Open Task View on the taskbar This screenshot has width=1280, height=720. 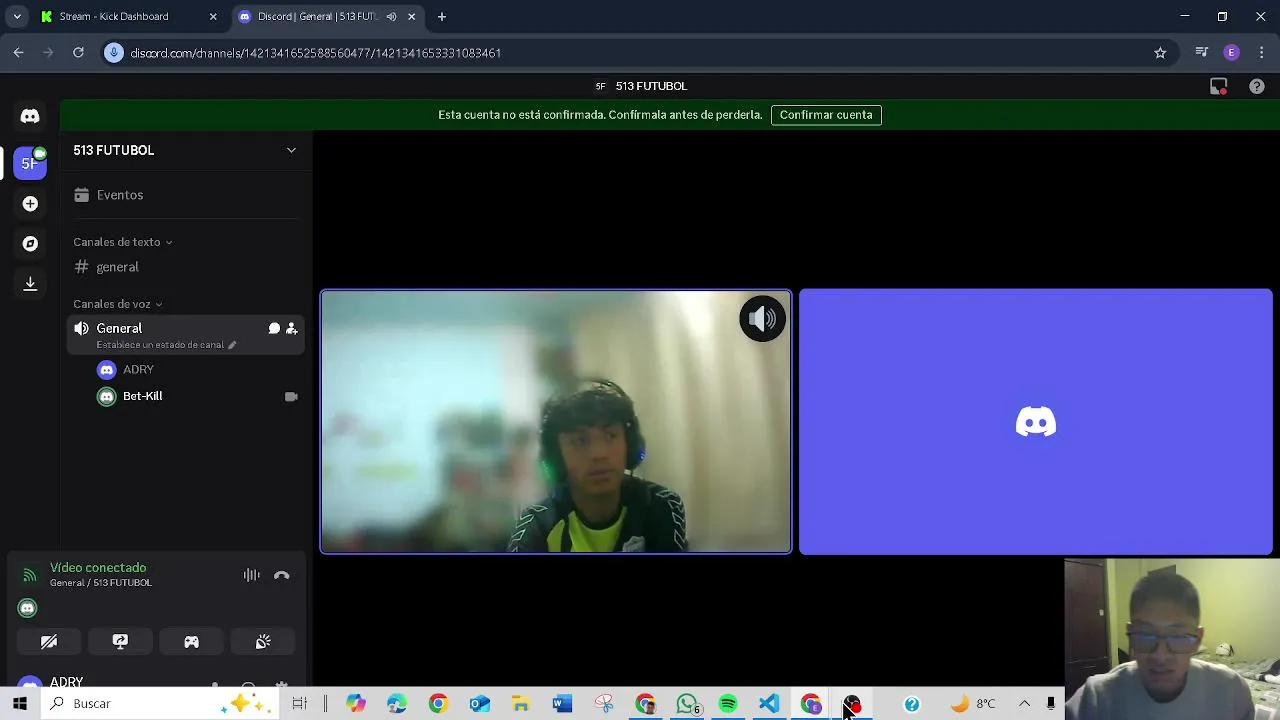(299, 704)
